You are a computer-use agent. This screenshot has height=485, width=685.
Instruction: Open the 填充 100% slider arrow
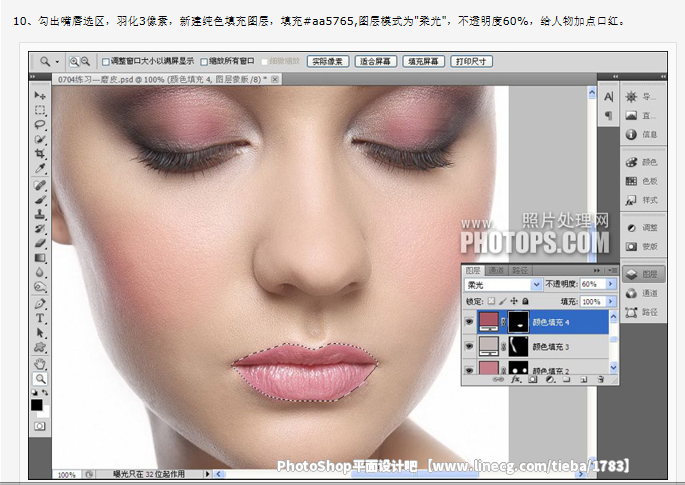pos(611,301)
